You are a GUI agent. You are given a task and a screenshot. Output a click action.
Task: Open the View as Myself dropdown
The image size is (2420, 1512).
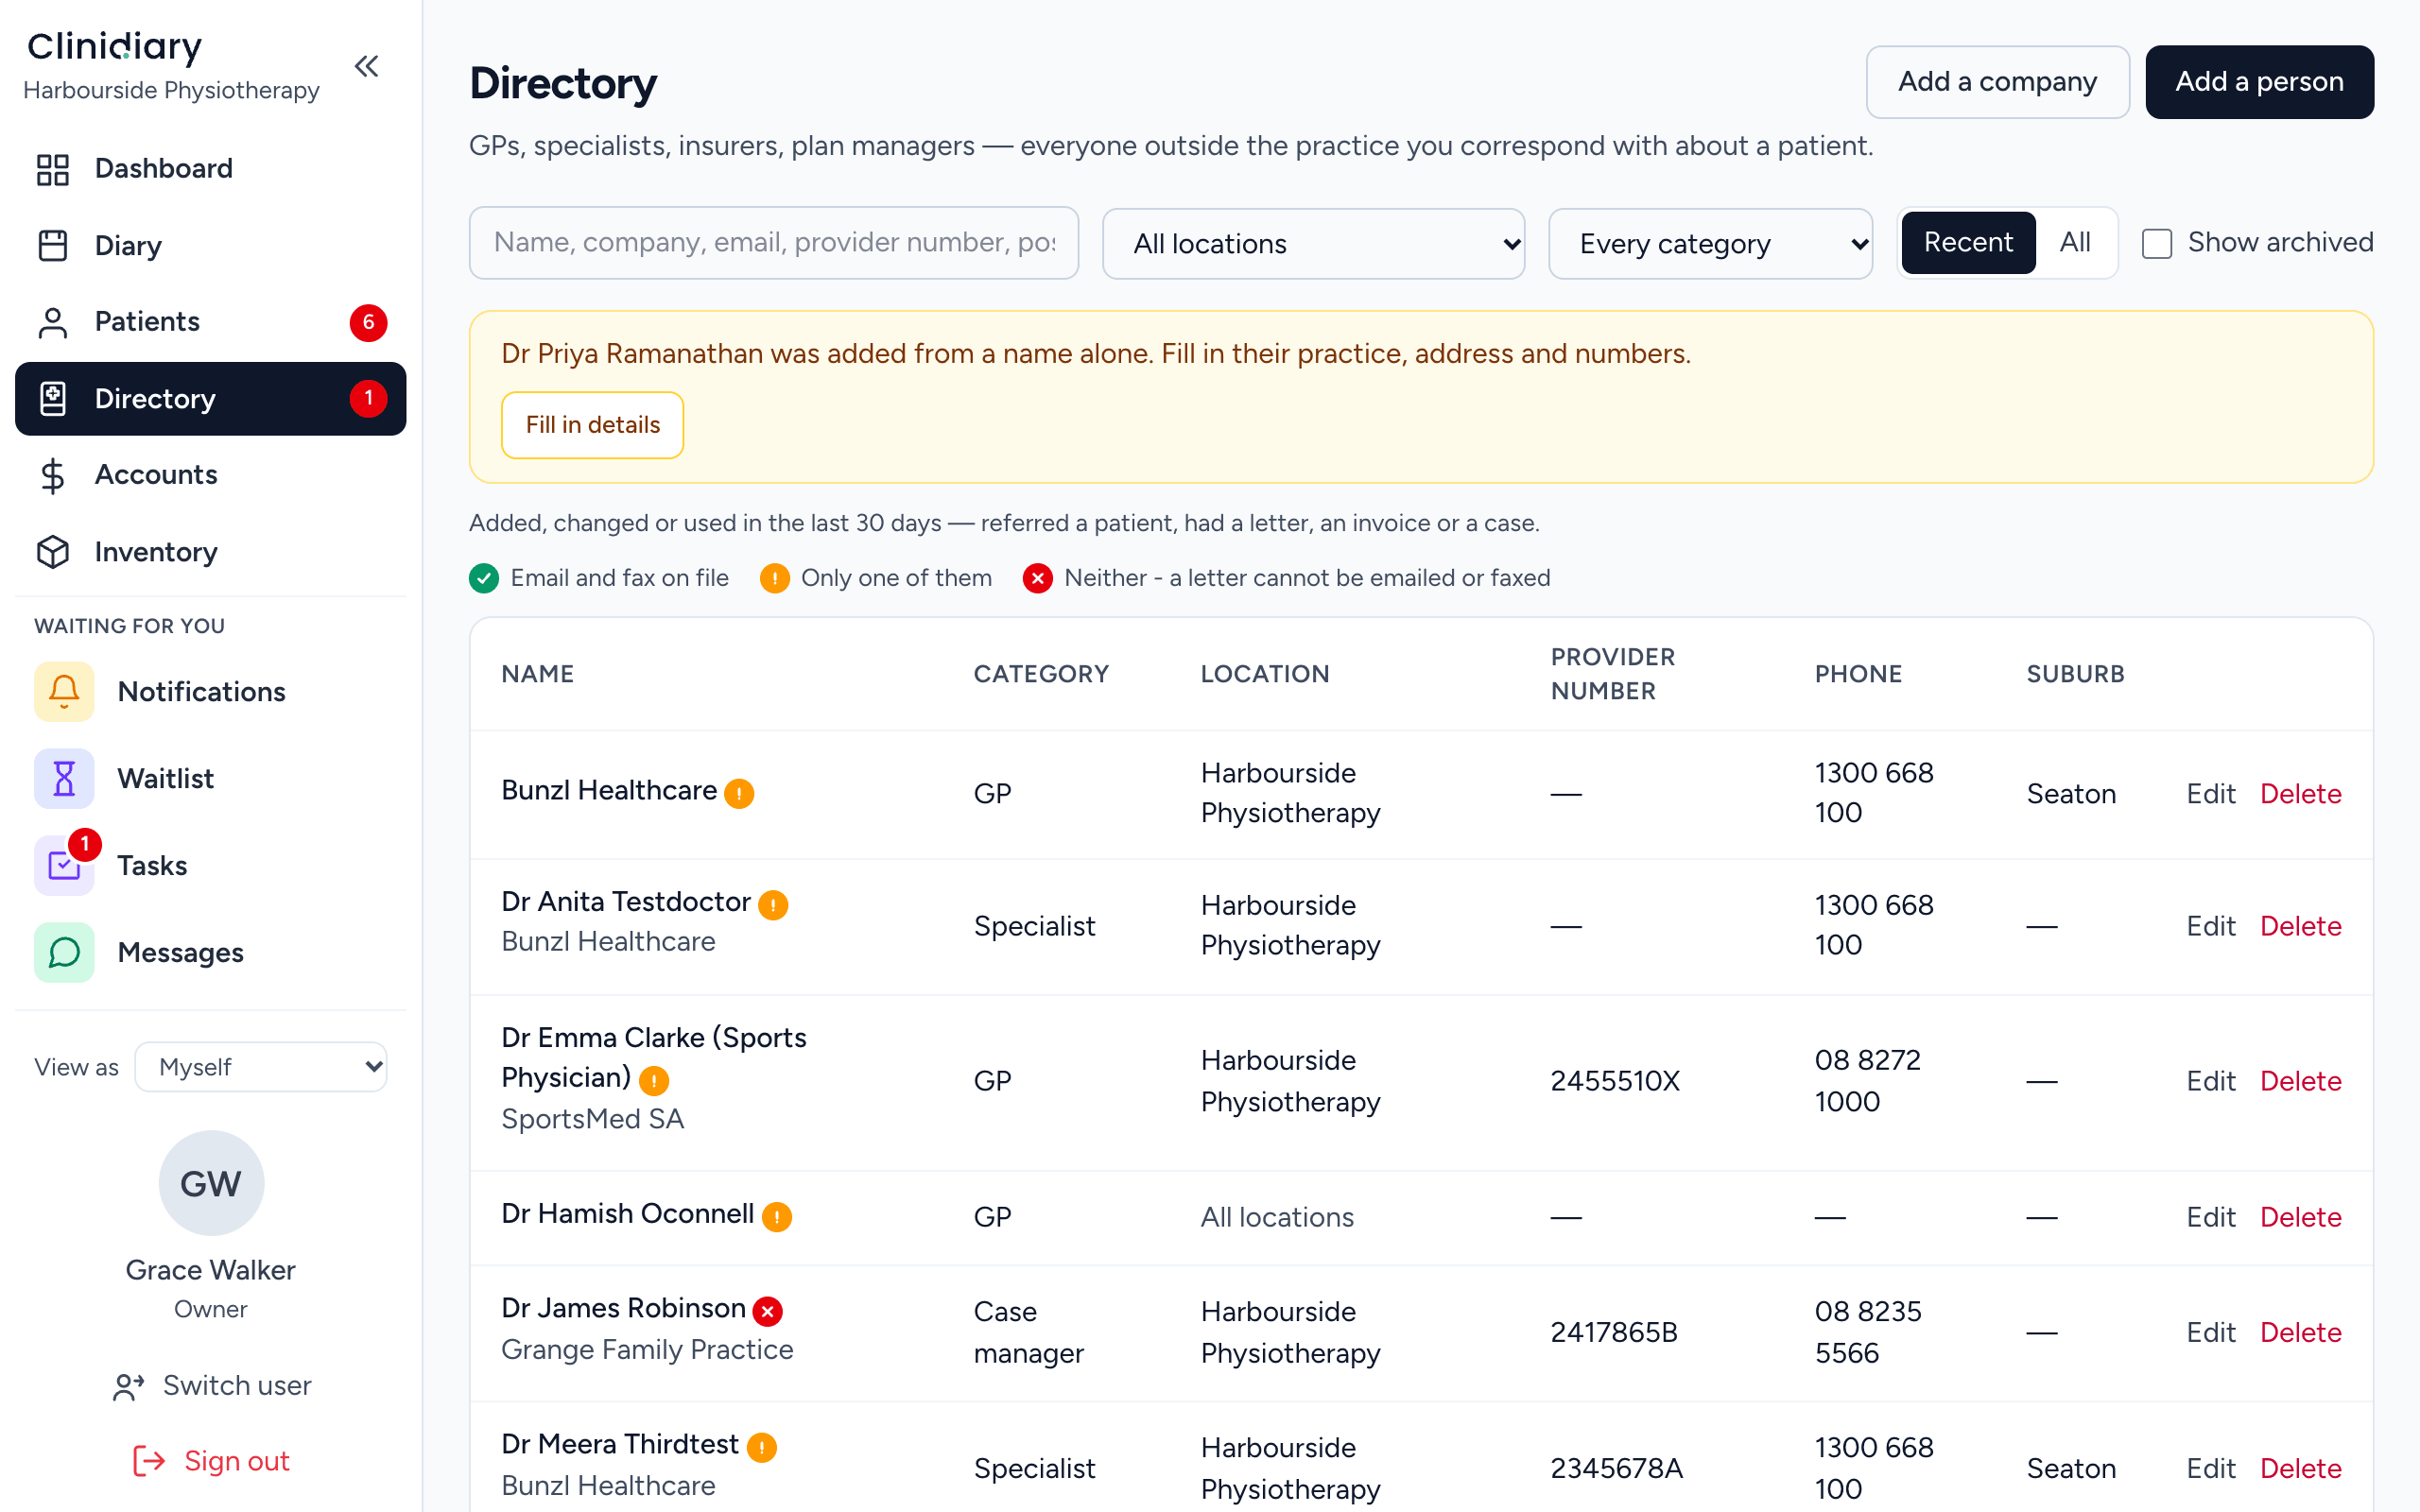(x=261, y=1067)
